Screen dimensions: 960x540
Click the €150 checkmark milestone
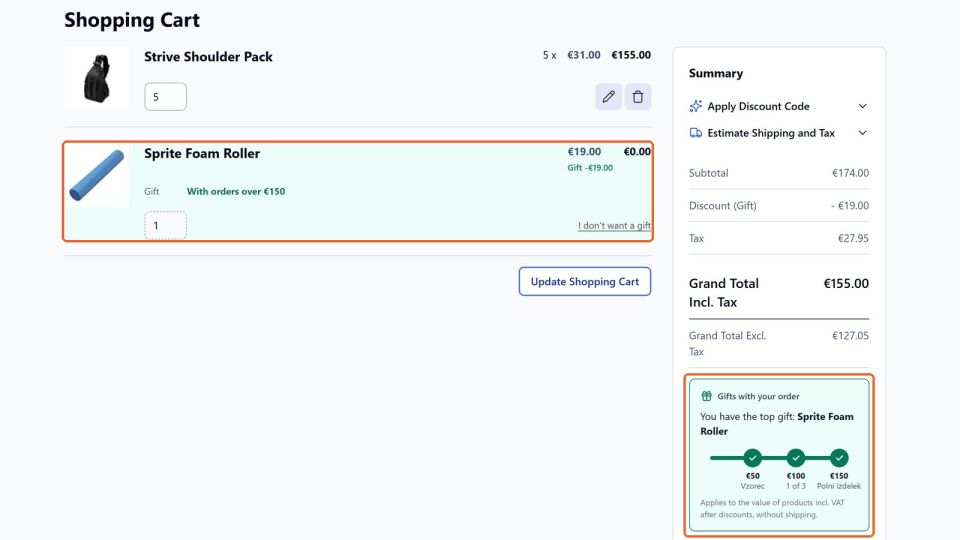[839, 458]
